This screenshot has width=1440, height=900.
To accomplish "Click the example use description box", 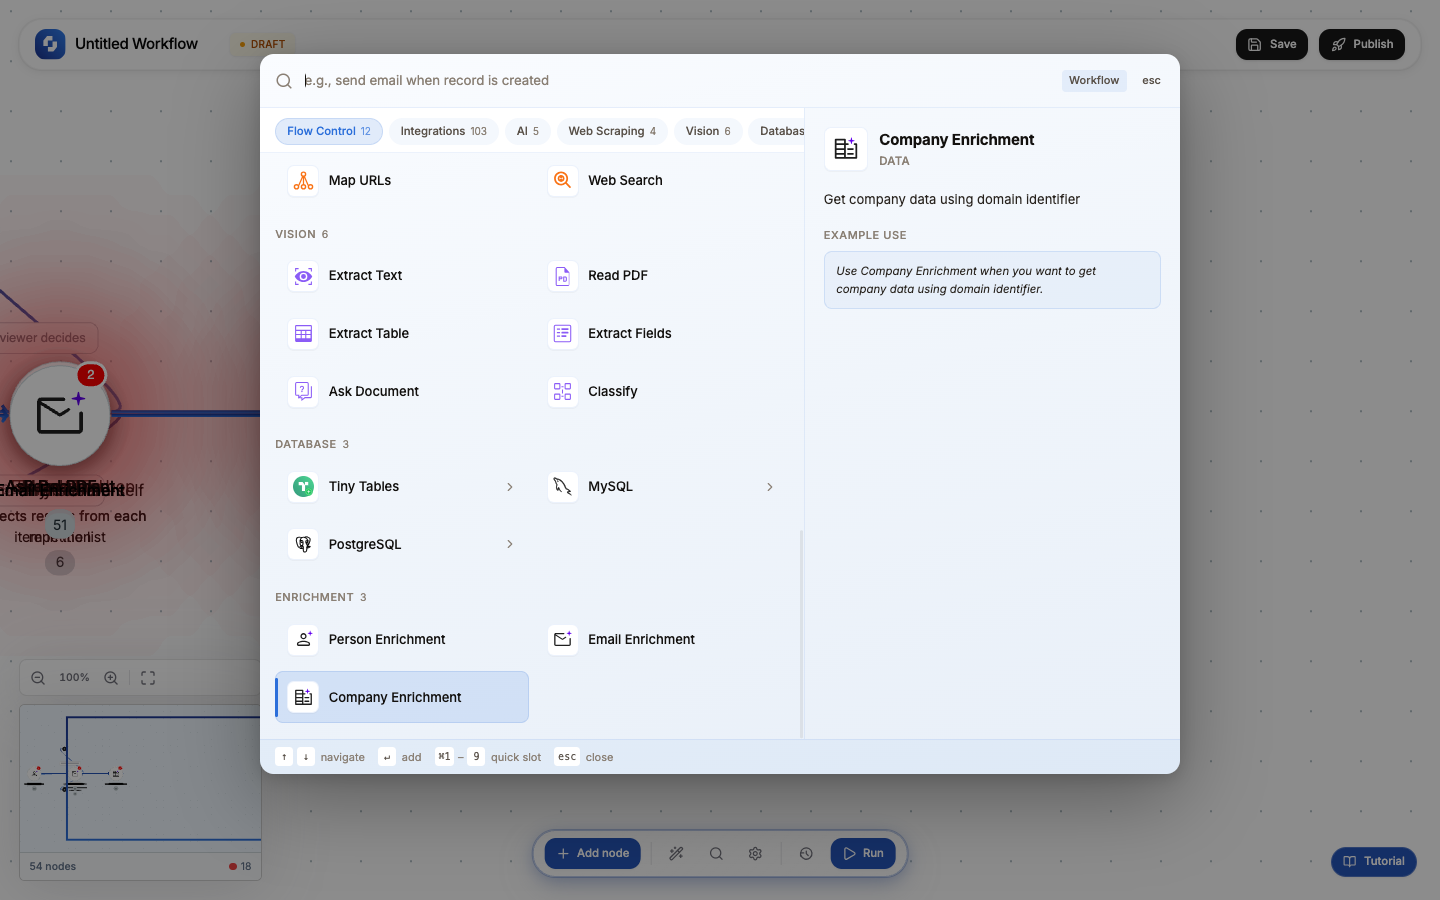I will (992, 280).
